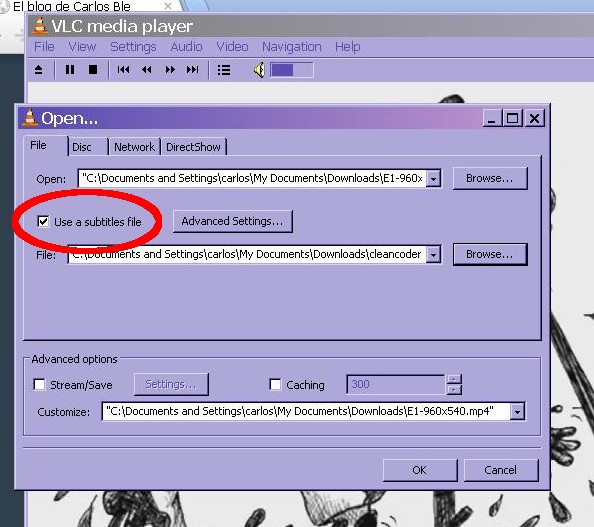Enable the Stream/Save checkbox
Screen dimensions: 594x527
coord(39,385)
